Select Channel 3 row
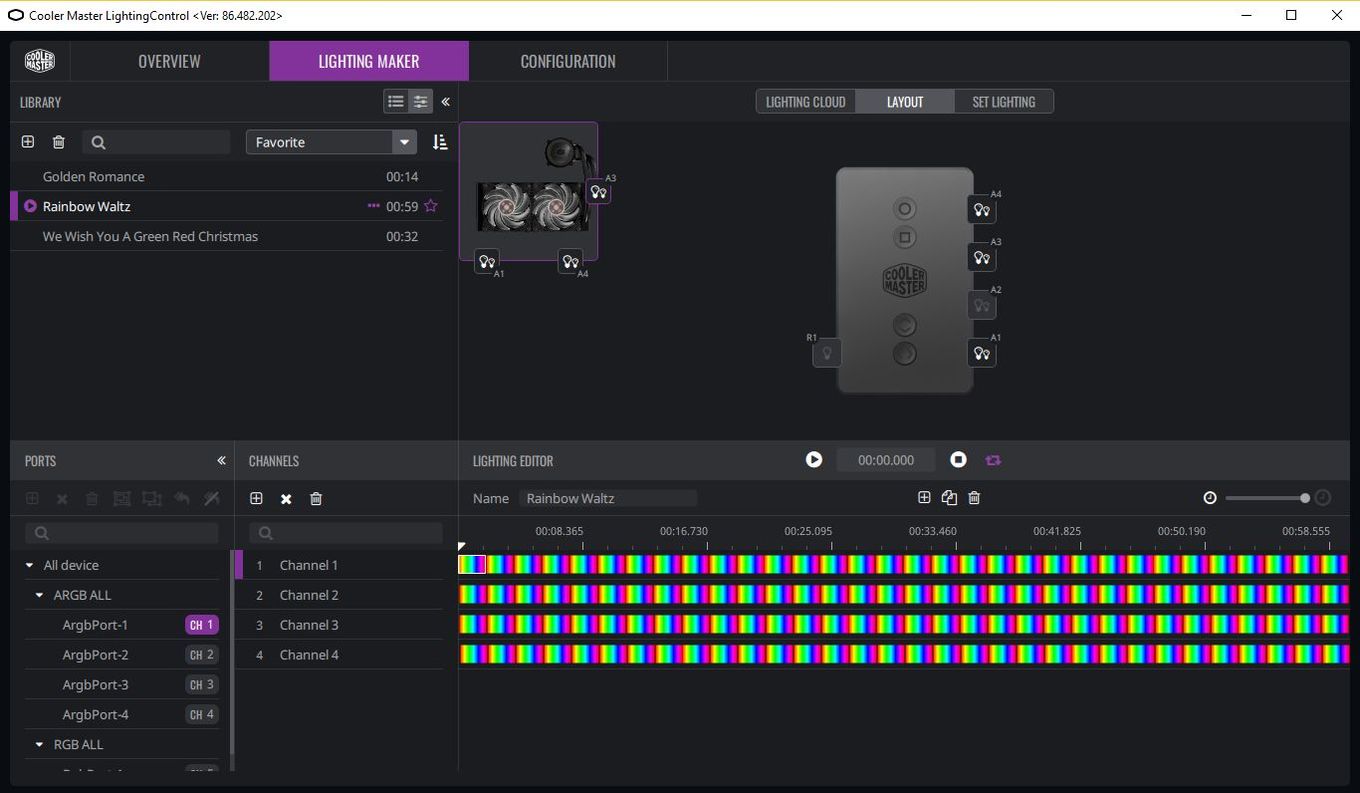 (339, 625)
